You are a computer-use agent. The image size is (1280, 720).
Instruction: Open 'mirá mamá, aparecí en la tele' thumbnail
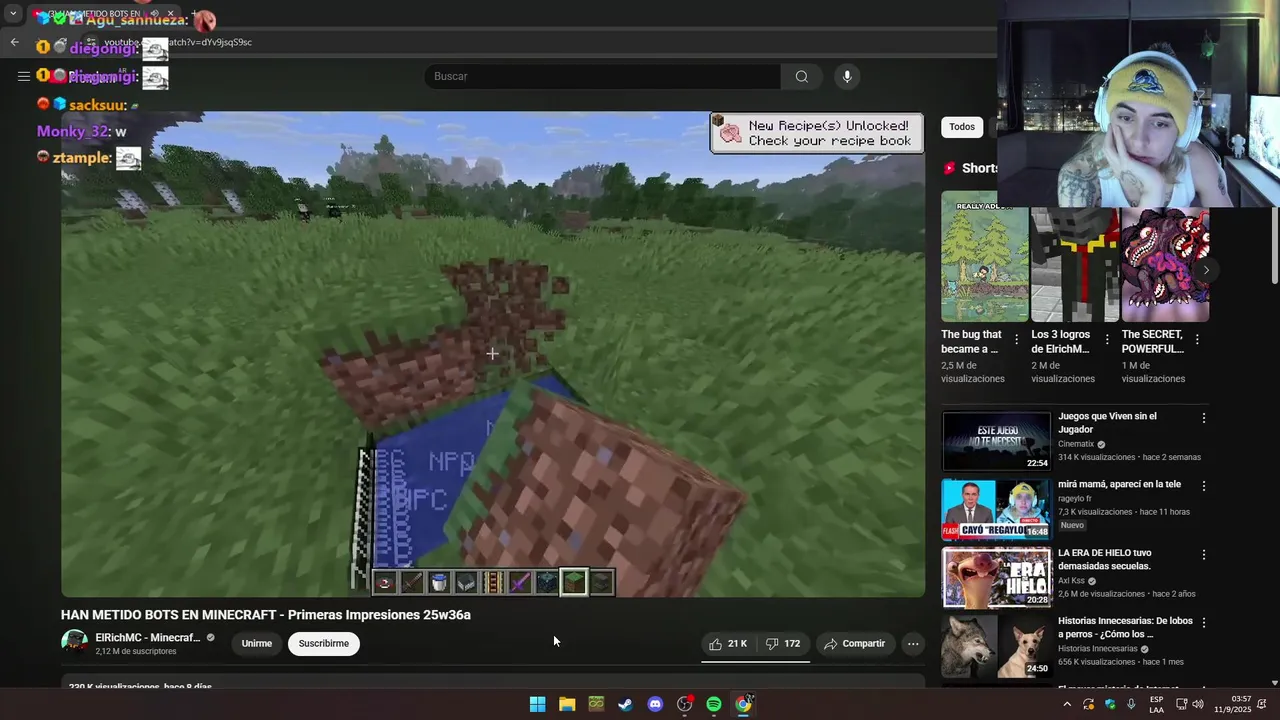pos(996,509)
